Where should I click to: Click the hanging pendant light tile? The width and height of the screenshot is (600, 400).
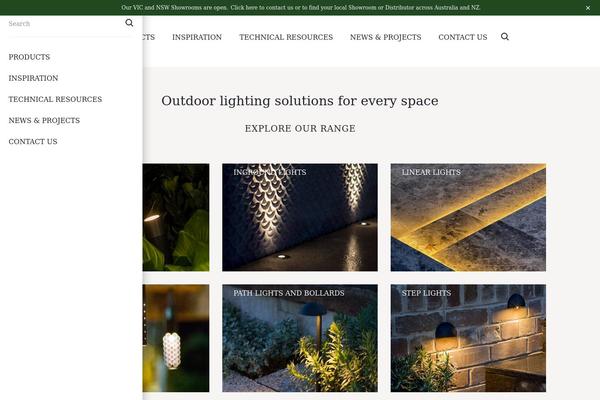[176, 338]
